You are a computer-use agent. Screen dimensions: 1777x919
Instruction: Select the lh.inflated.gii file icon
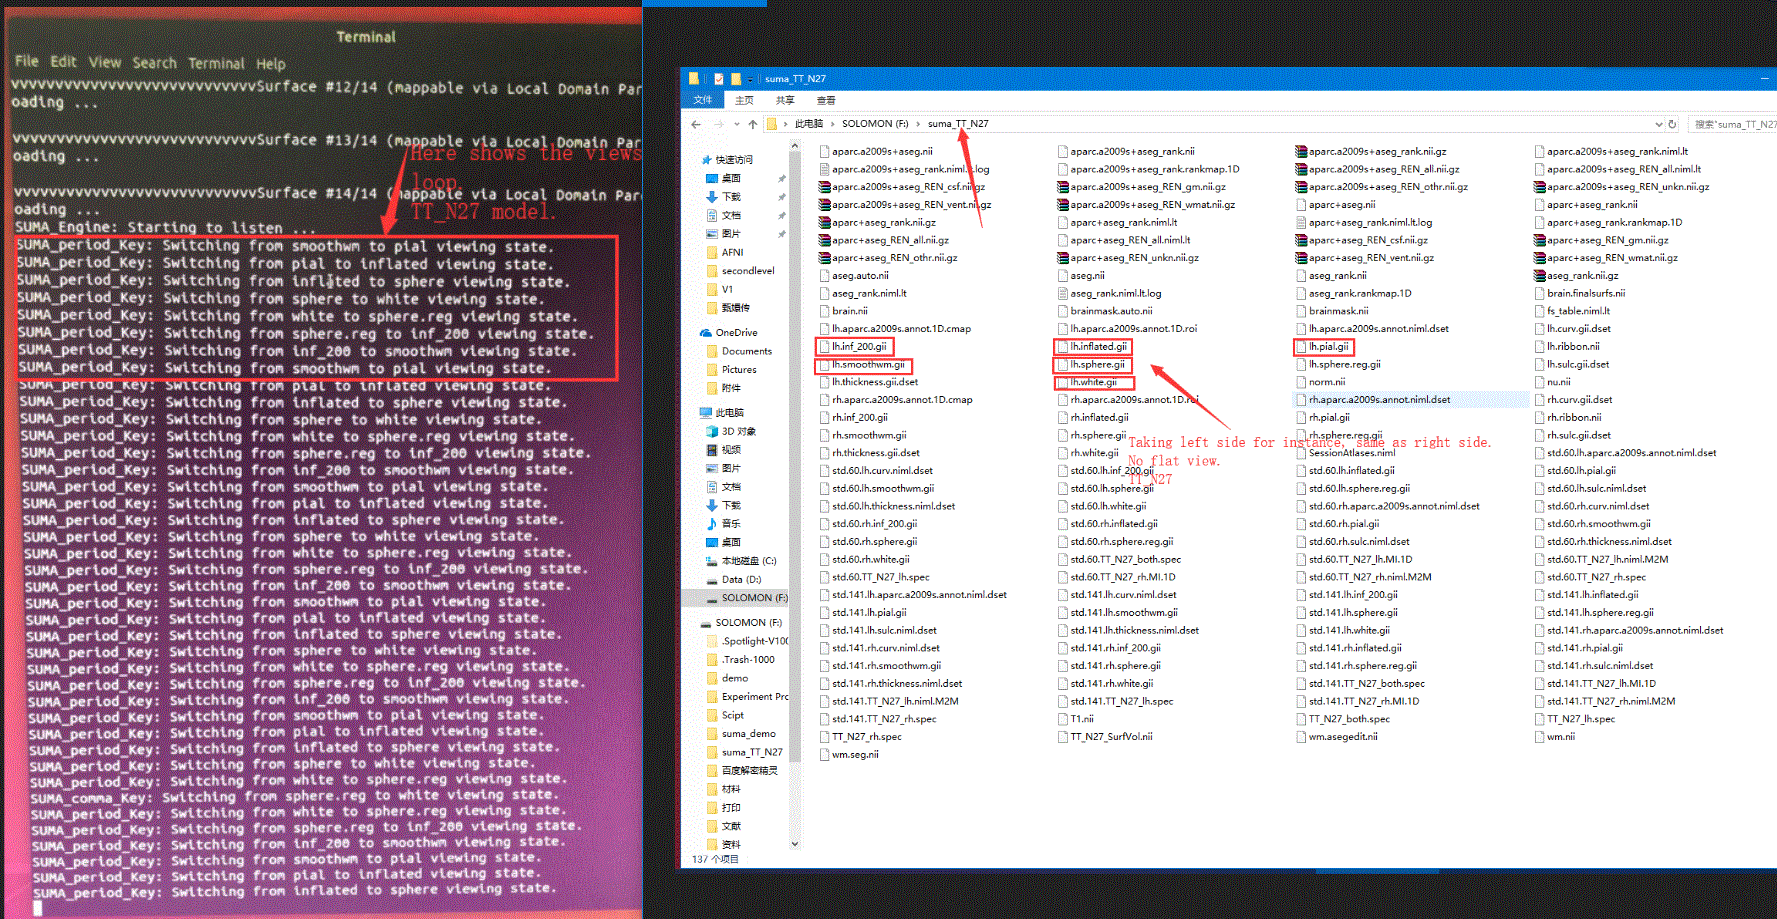point(1064,347)
